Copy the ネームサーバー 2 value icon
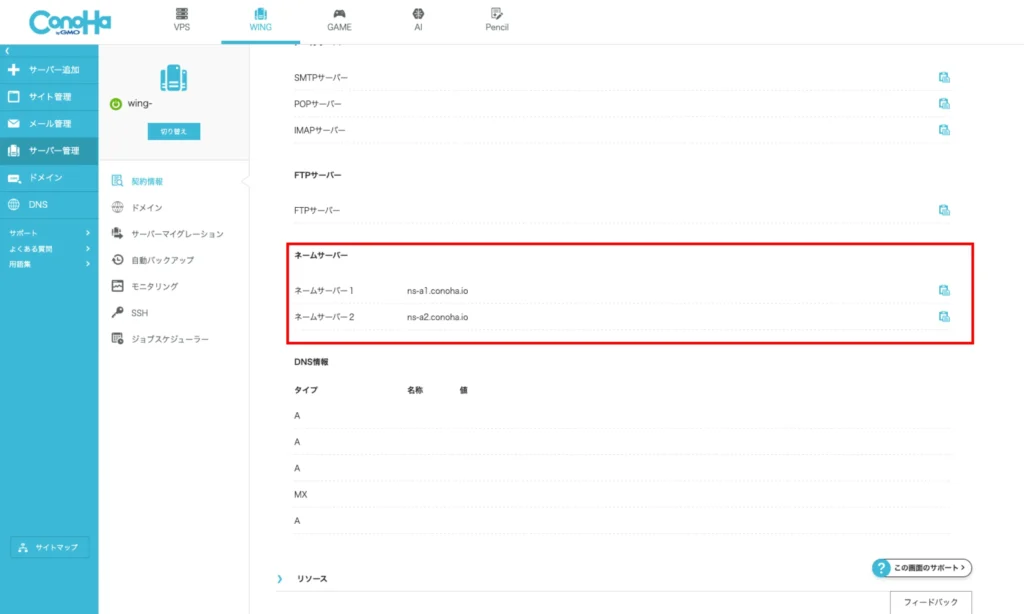 (x=943, y=317)
